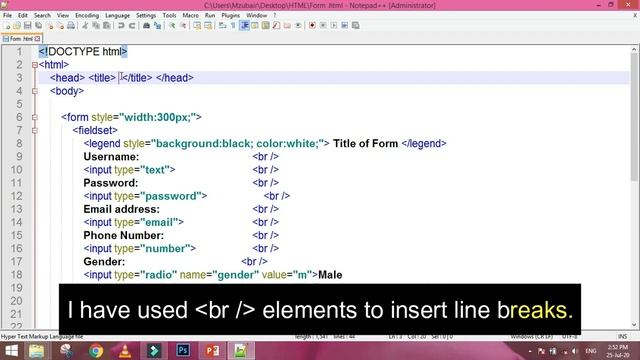Place cursor on 'Username:' text in line 9
The width and height of the screenshot is (640, 360).
111,157
